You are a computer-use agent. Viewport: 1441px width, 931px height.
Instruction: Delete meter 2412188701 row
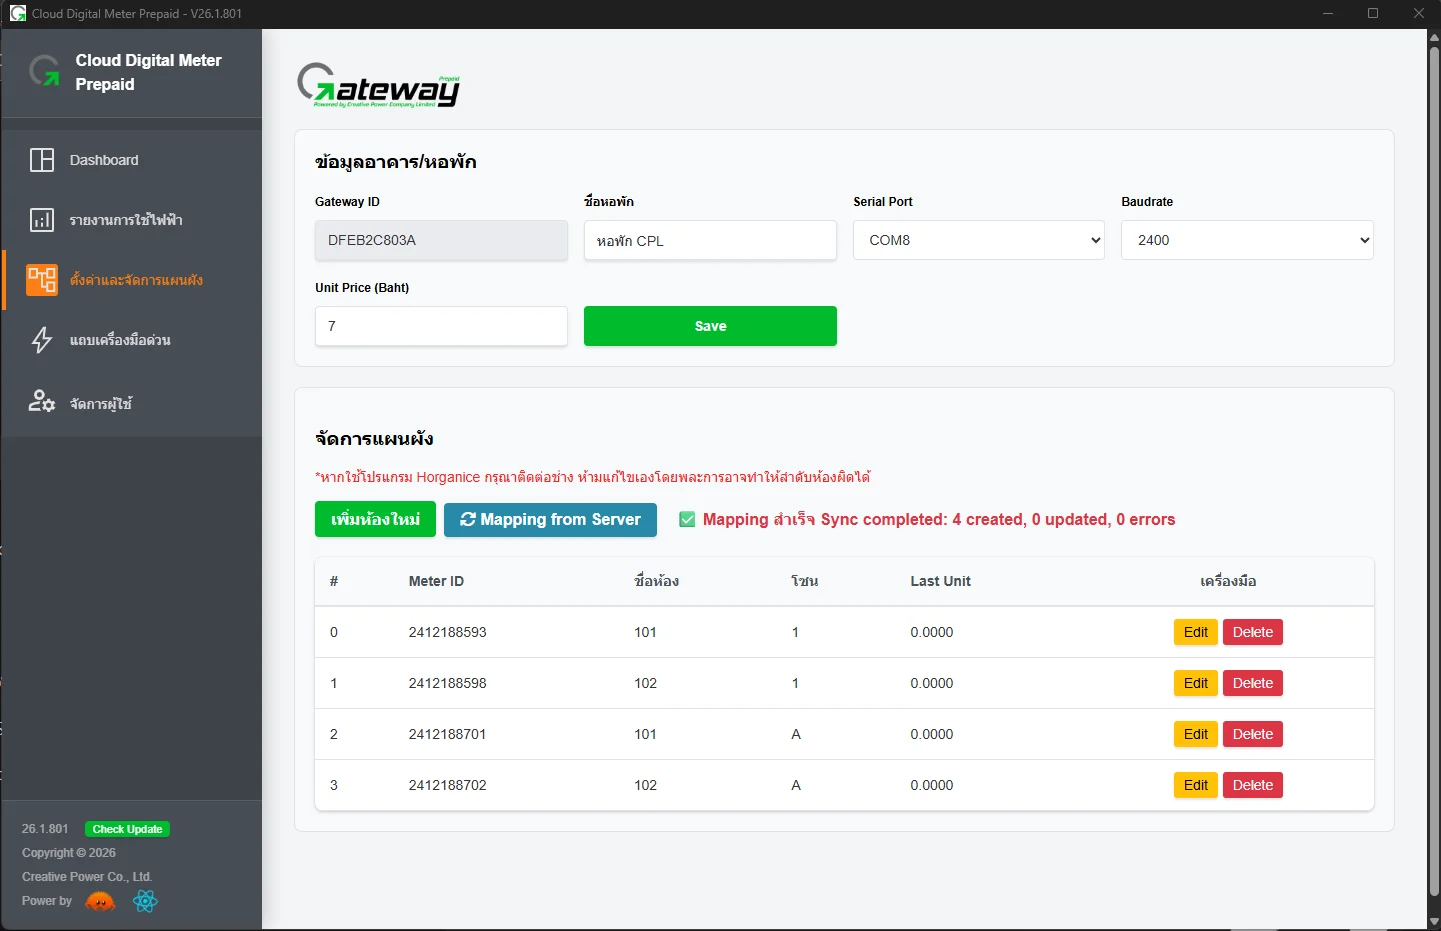(1253, 734)
